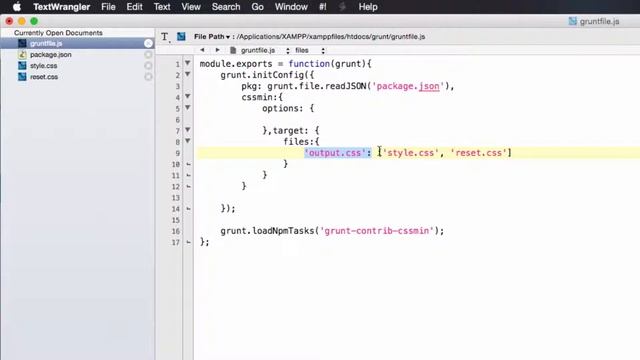Image resolution: width=640 pixels, height=360 pixels.
Task: Click fold end marker at line 11
Action: pos(188,175)
